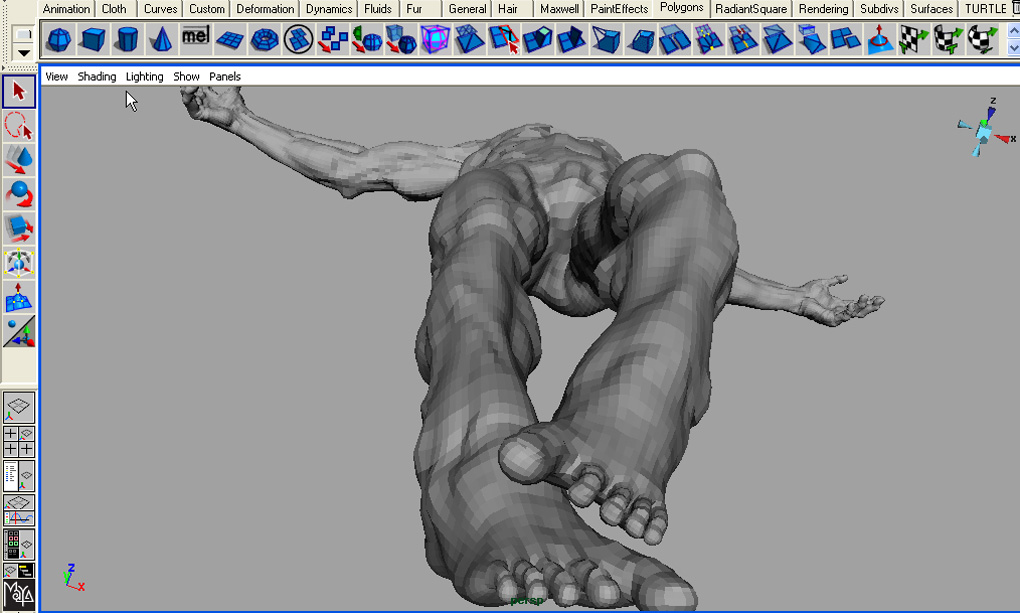Click the merge icon with red inward arrows

[x=743, y=39]
